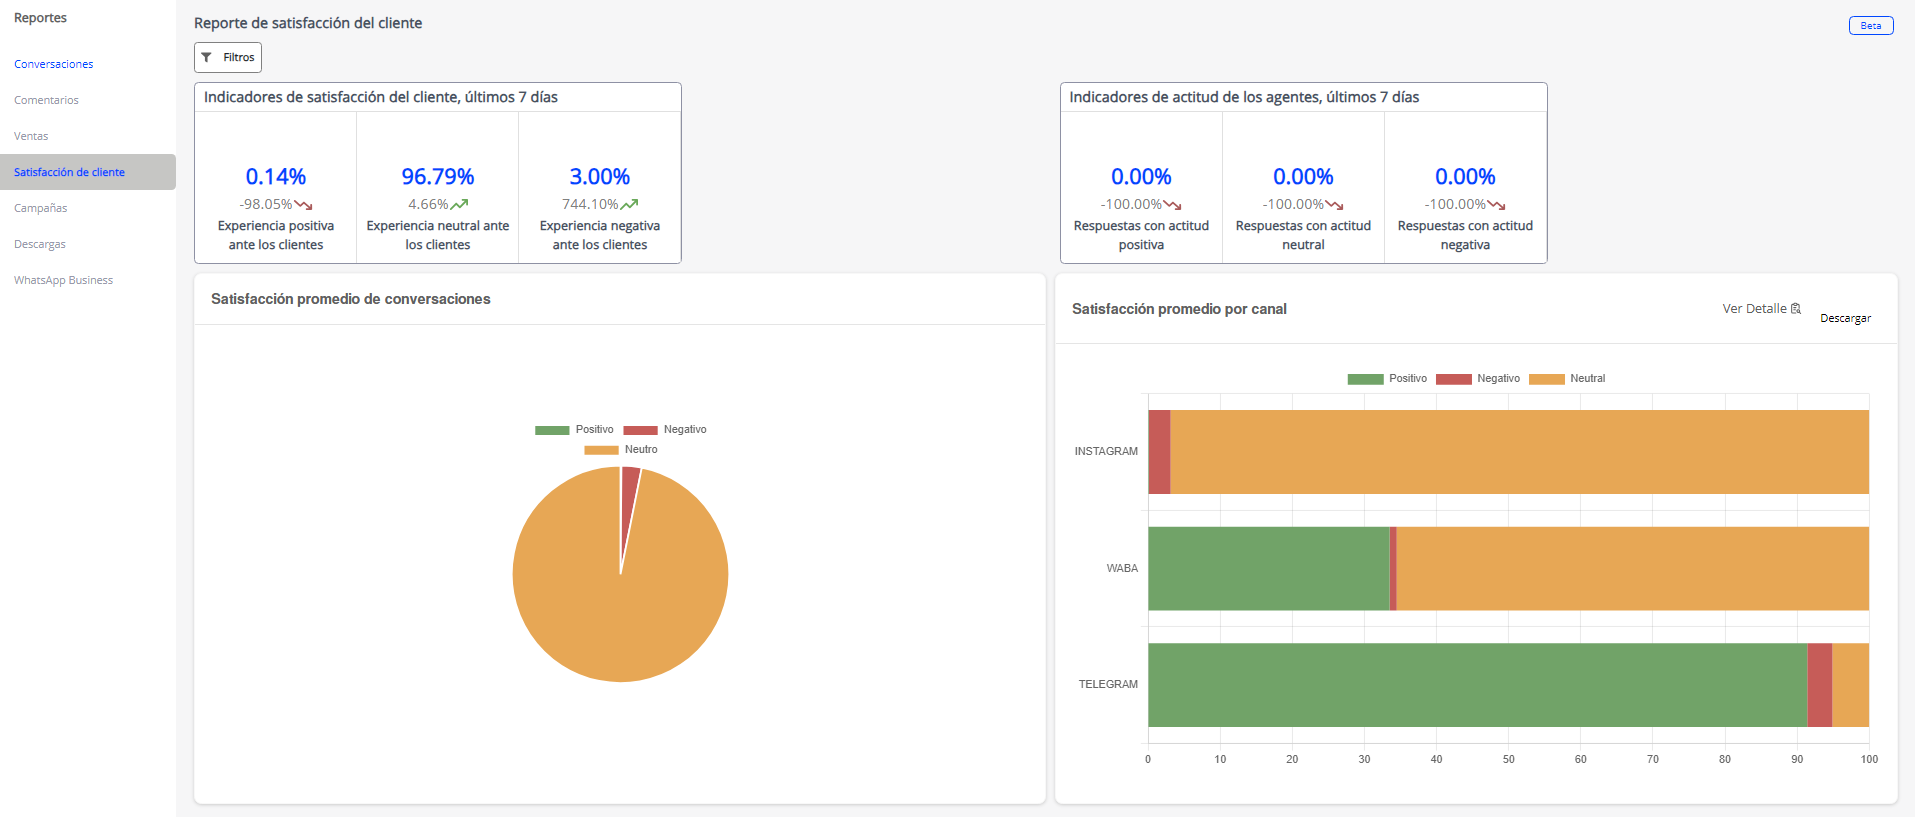Image resolution: width=1915 pixels, height=817 pixels.
Task: Click the upward trend arrow under 3.00%
Action: click(x=629, y=205)
